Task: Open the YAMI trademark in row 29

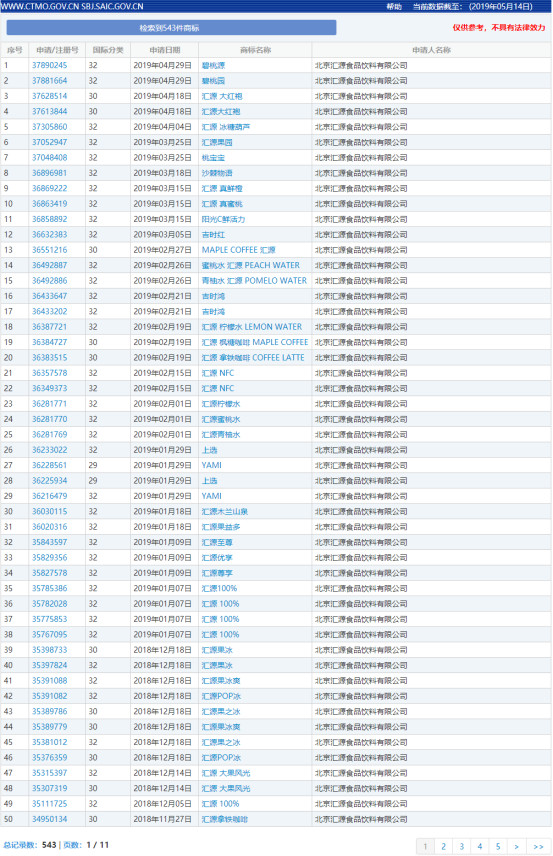Action: click(x=211, y=496)
